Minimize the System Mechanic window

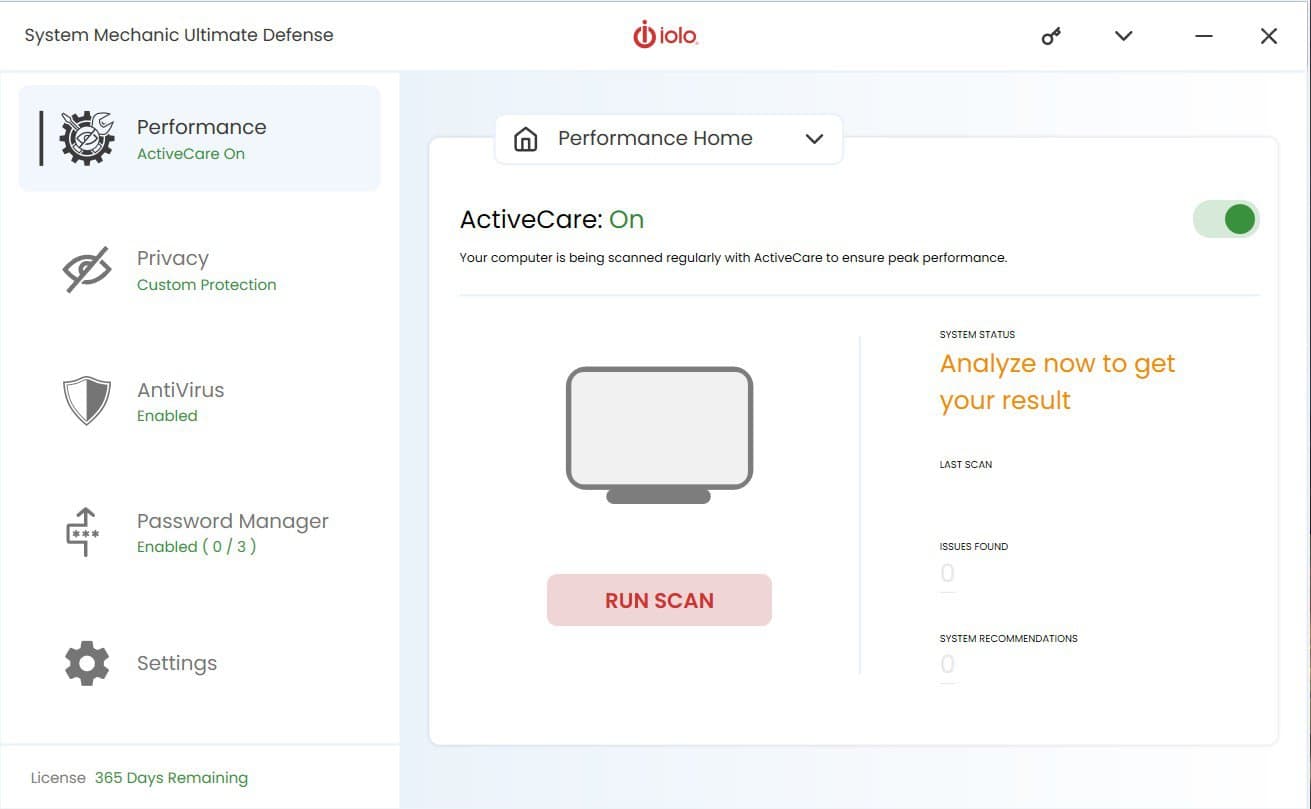[1203, 36]
